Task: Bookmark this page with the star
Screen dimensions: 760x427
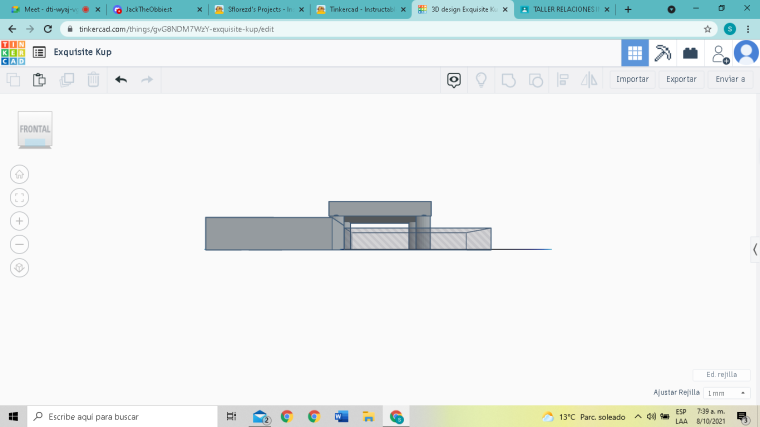Action: pyautogui.click(x=708, y=29)
